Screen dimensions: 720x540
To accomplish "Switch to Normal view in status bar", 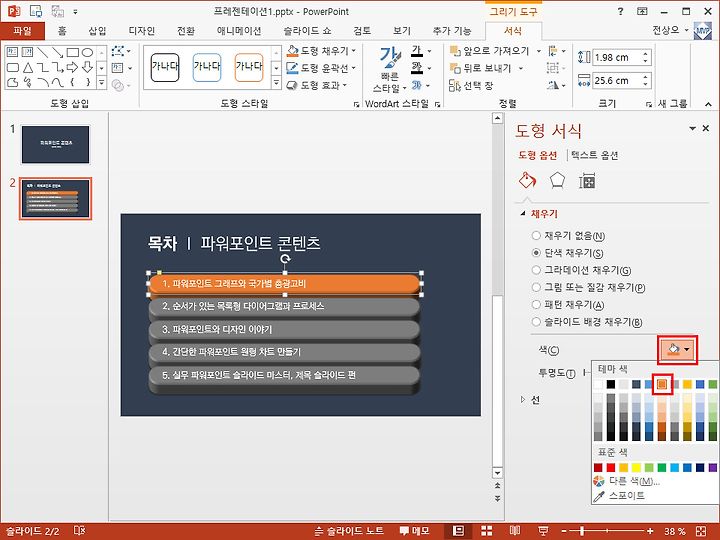I will click(x=458, y=531).
